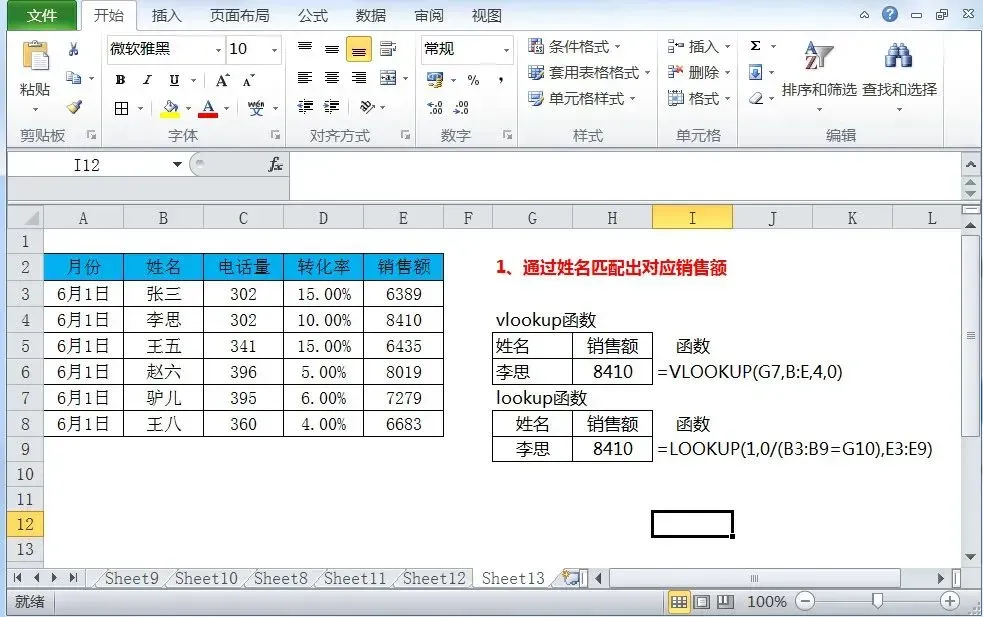Click the Paste (粘贴) clipboard icon
Image resolution: width=983 pixels, height=617 pixels.
[x=35, y=55]
